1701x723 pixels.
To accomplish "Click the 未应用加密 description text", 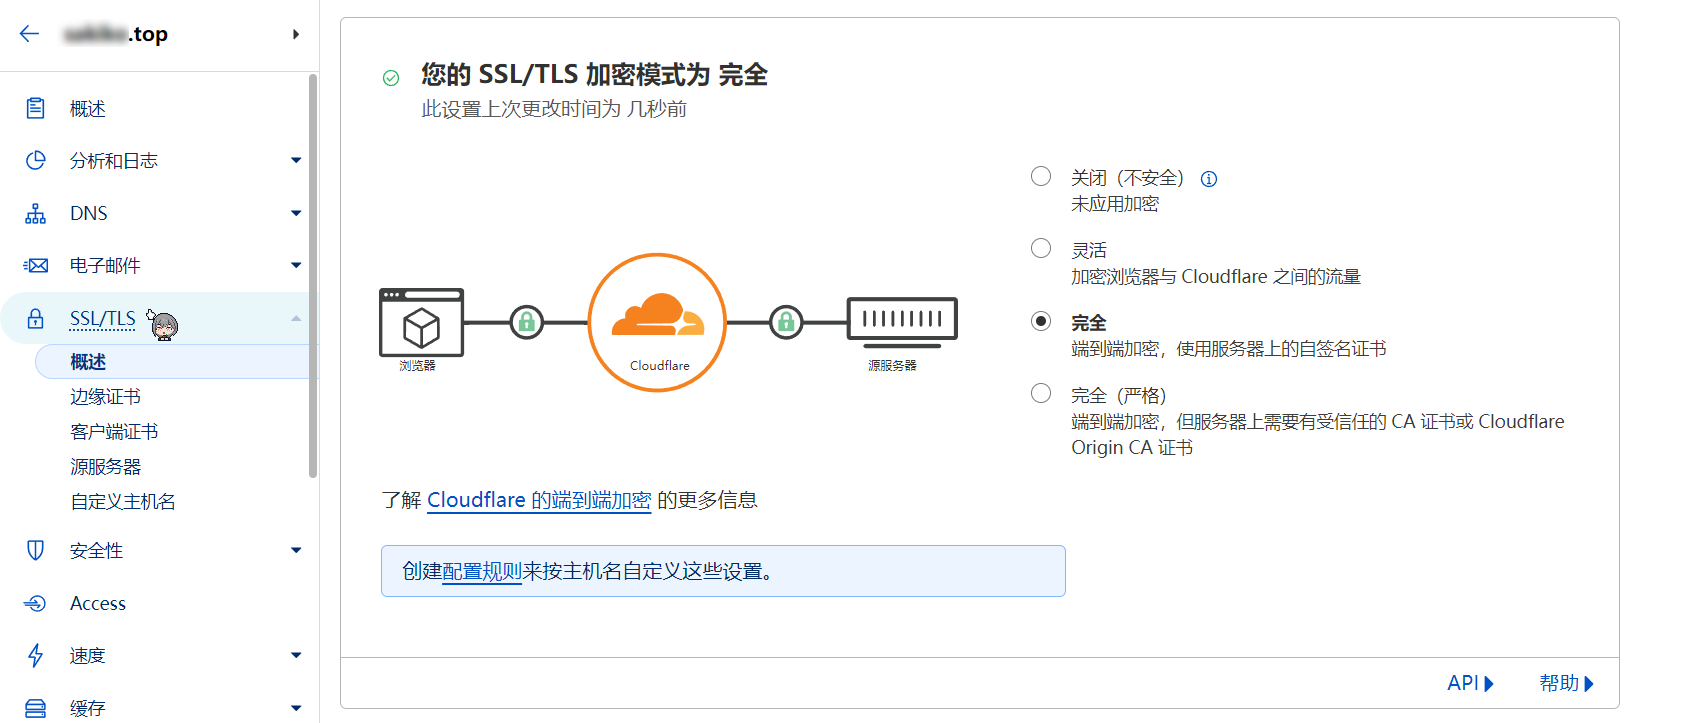I will coord(1115,204).
